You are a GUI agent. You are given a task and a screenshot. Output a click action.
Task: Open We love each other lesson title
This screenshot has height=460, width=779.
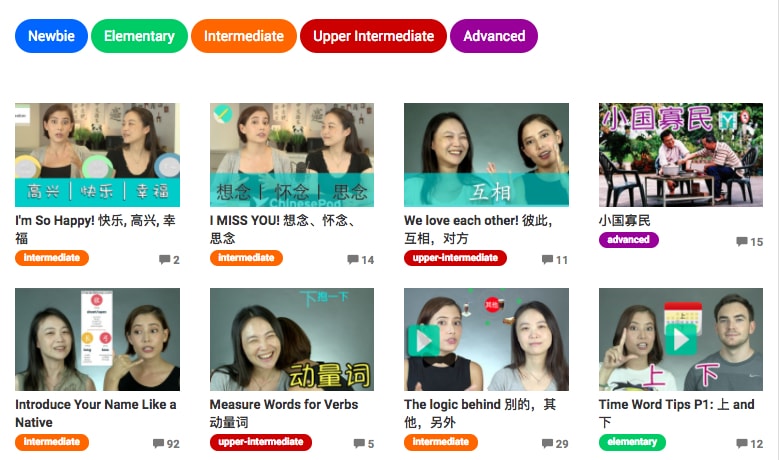pyautogui.click(x=478, y=229)
